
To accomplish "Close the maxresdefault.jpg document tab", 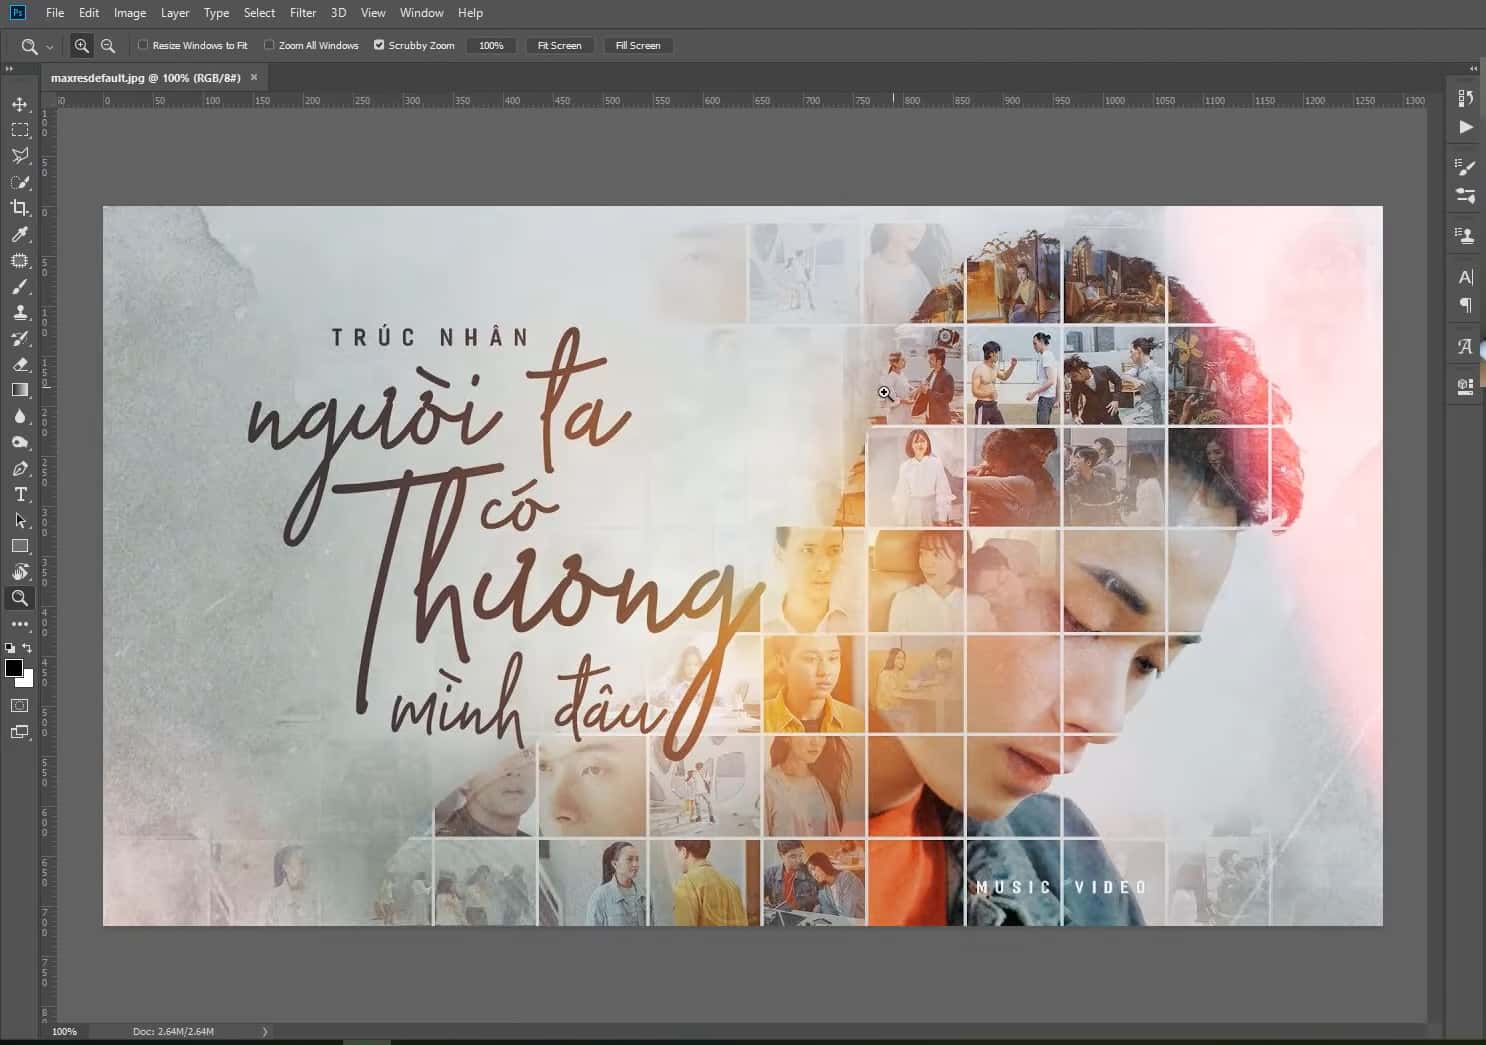I will point(254,77).
